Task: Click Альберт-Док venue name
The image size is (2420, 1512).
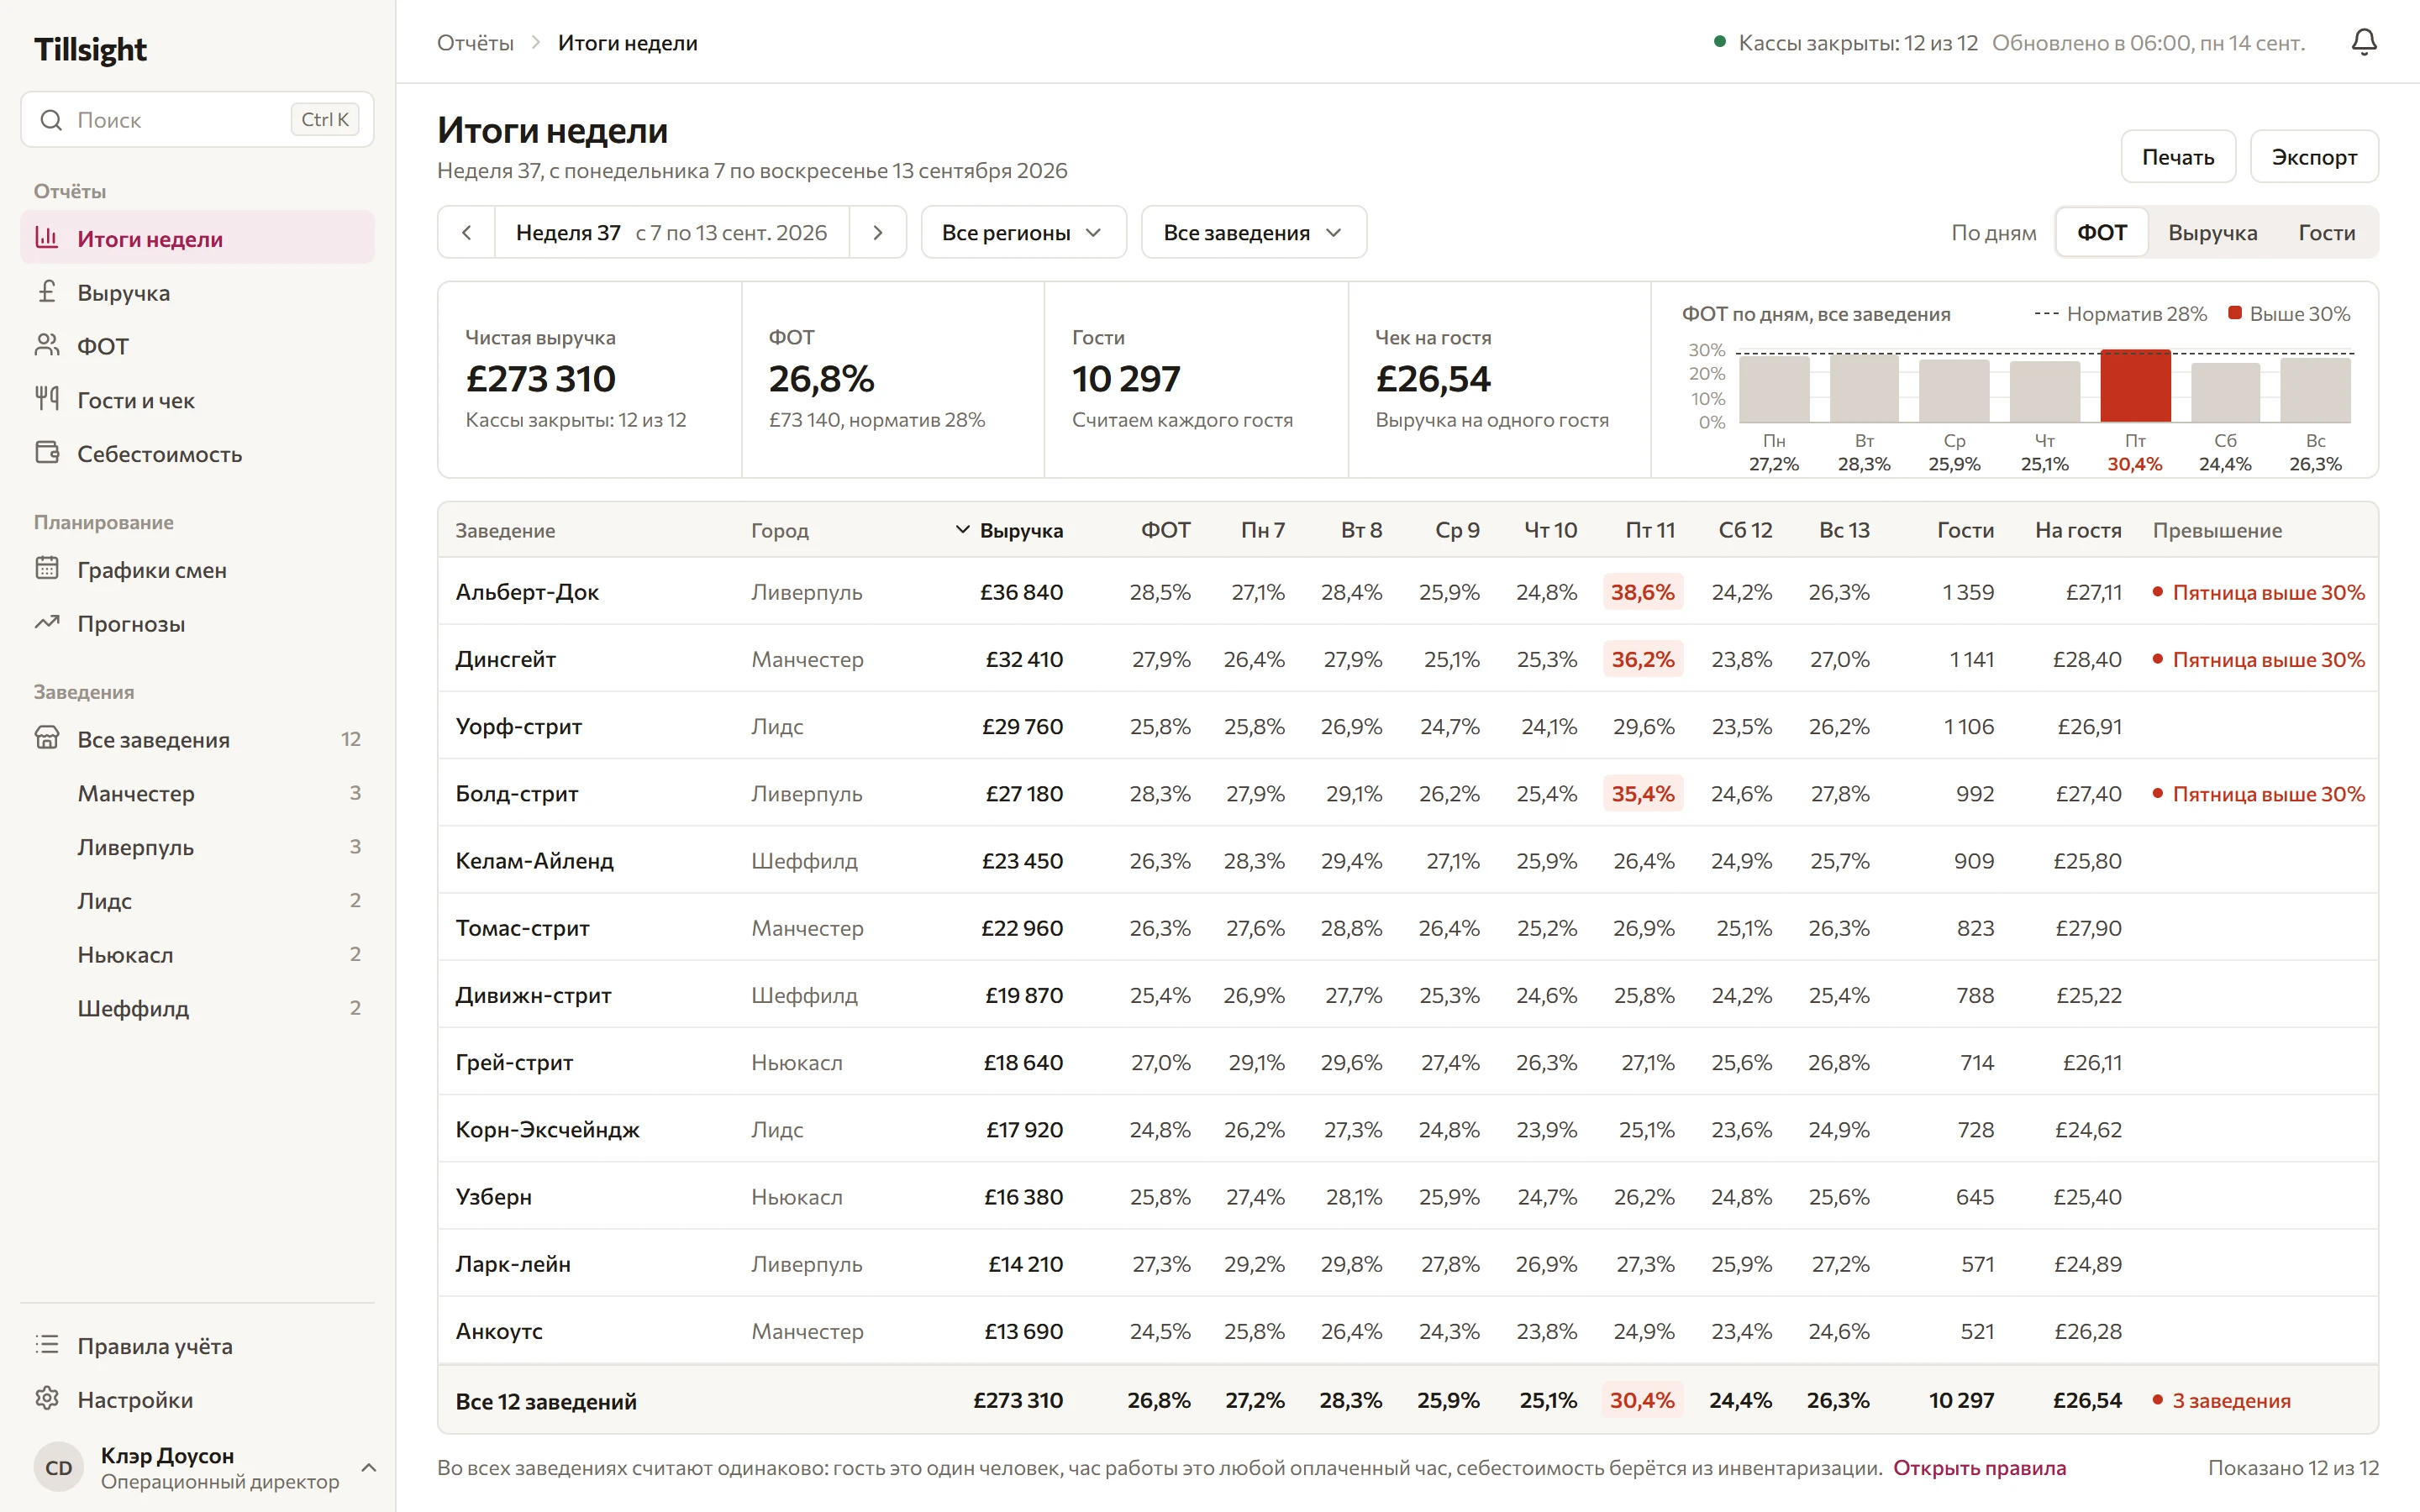Action: pos(527,592)
